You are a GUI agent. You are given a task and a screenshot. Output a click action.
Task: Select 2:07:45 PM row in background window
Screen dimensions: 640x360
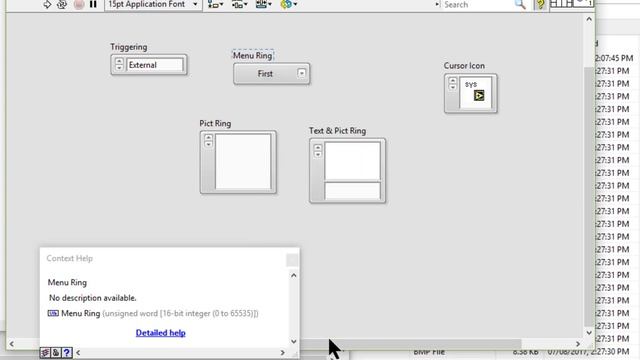click(614, 58)
